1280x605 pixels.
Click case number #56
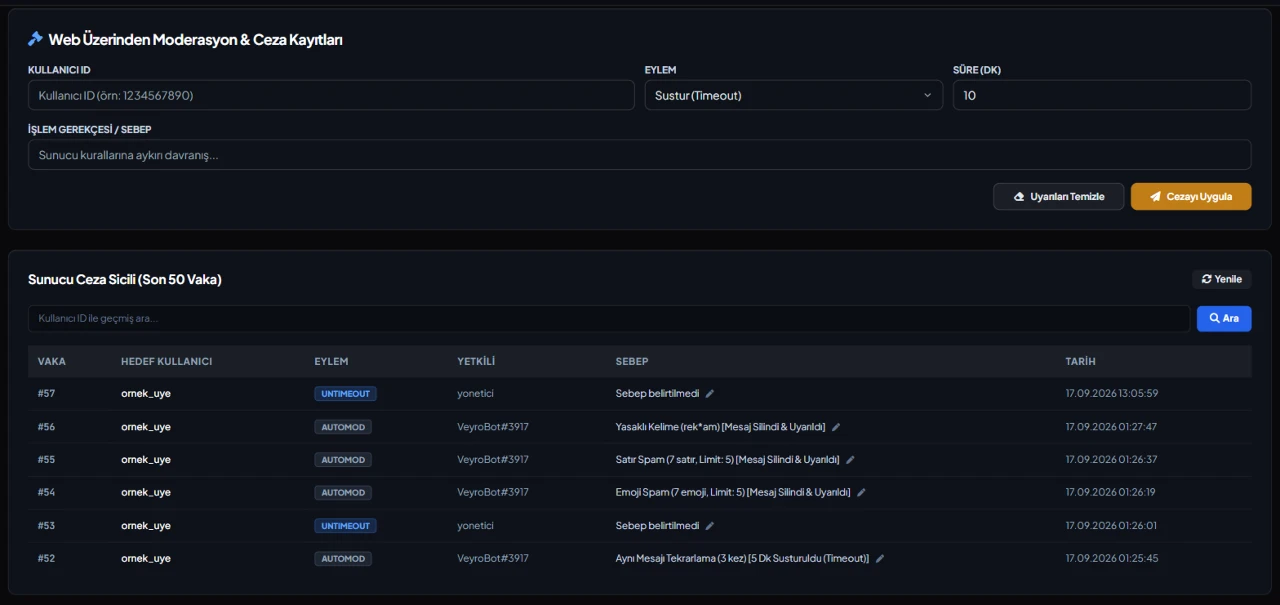coord(46,427)
